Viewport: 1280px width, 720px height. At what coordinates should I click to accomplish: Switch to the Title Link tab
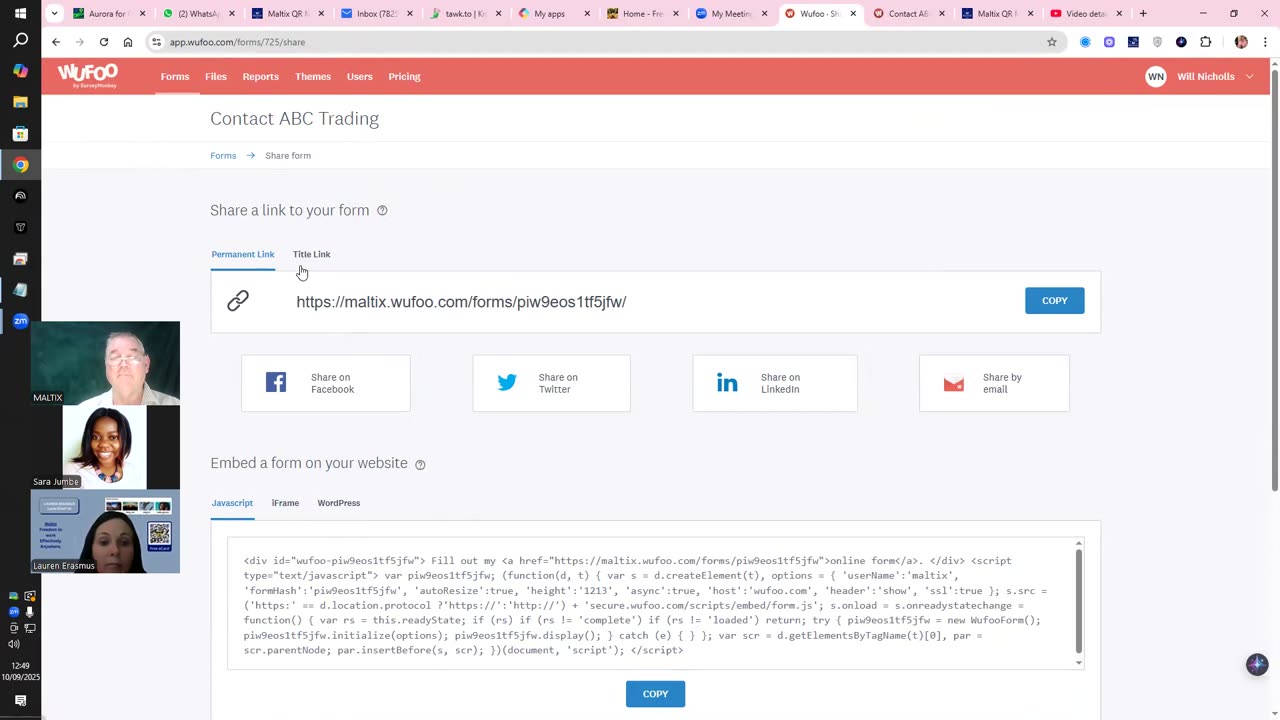pyautogui.click(x=311, y=254)
